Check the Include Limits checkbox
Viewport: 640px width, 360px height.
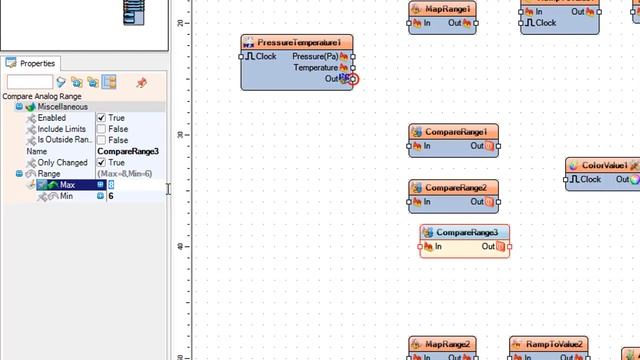coord(101,129)
